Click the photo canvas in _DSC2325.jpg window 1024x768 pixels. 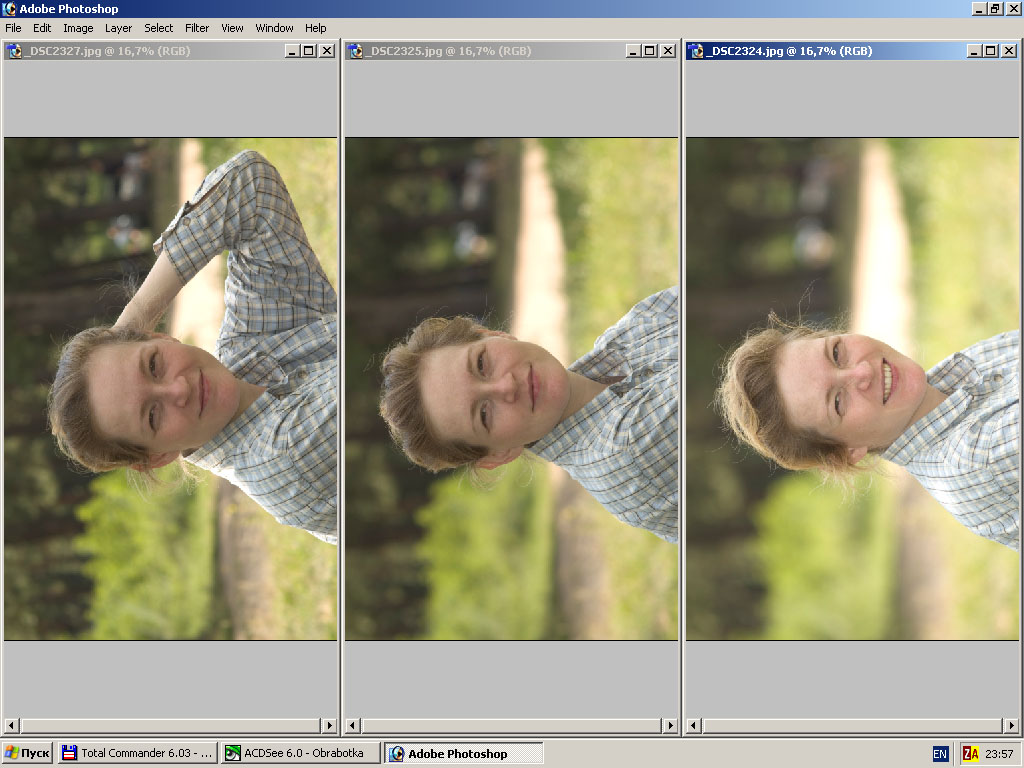511,389
